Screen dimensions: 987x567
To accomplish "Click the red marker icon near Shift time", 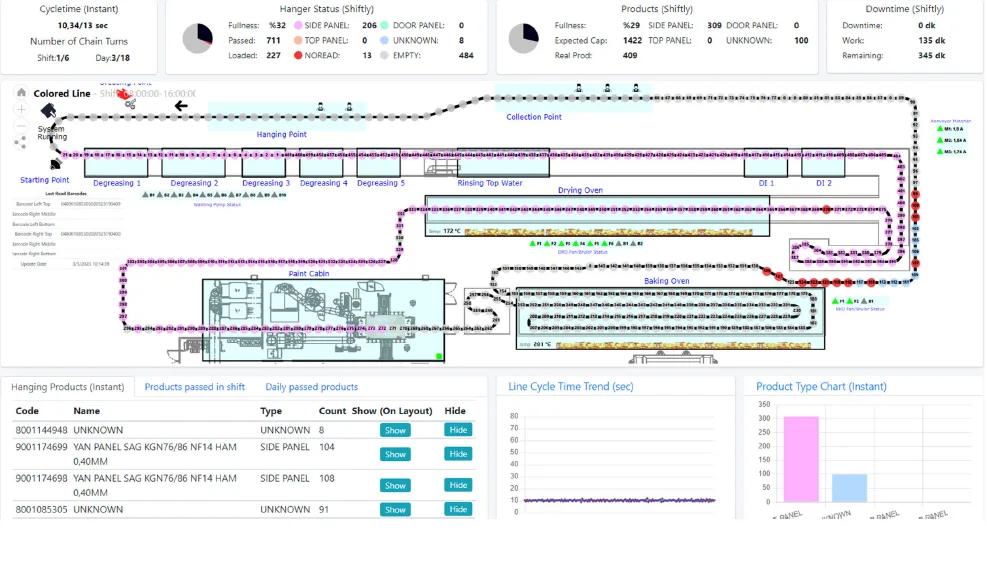I will (x=123, y=94).
